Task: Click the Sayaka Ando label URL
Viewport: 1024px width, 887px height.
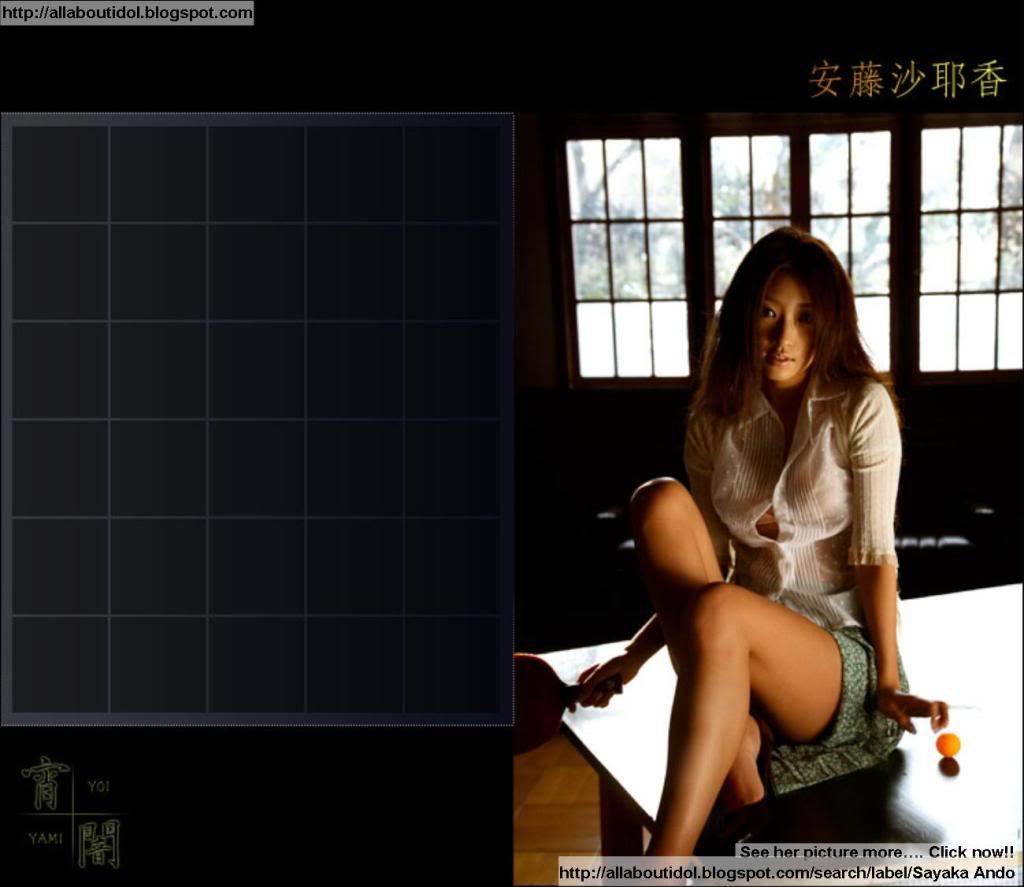Action: pyautogui.click(x=787, y=873)
